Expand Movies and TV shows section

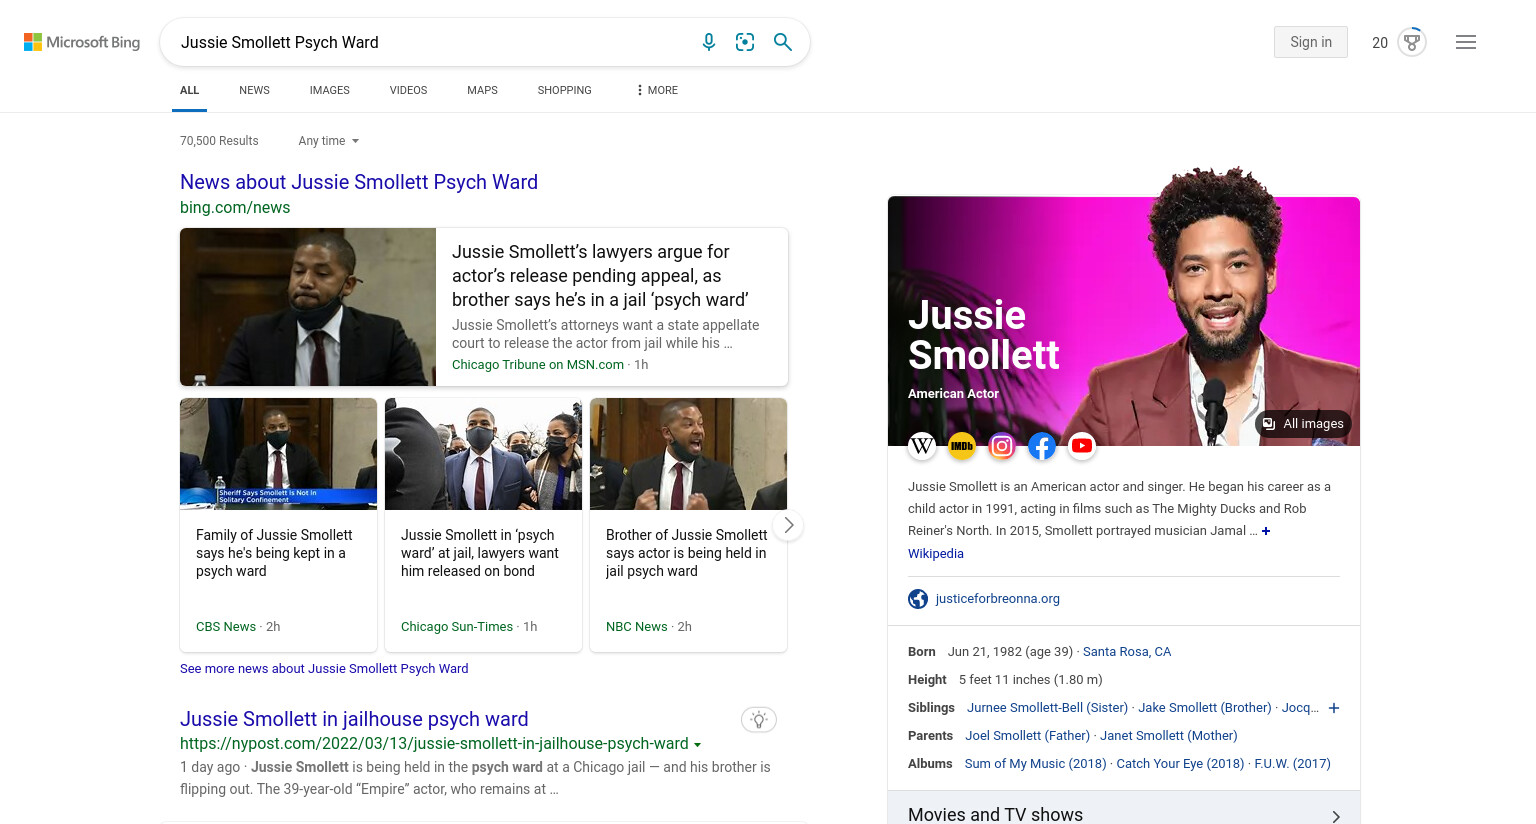(1124, 814)
